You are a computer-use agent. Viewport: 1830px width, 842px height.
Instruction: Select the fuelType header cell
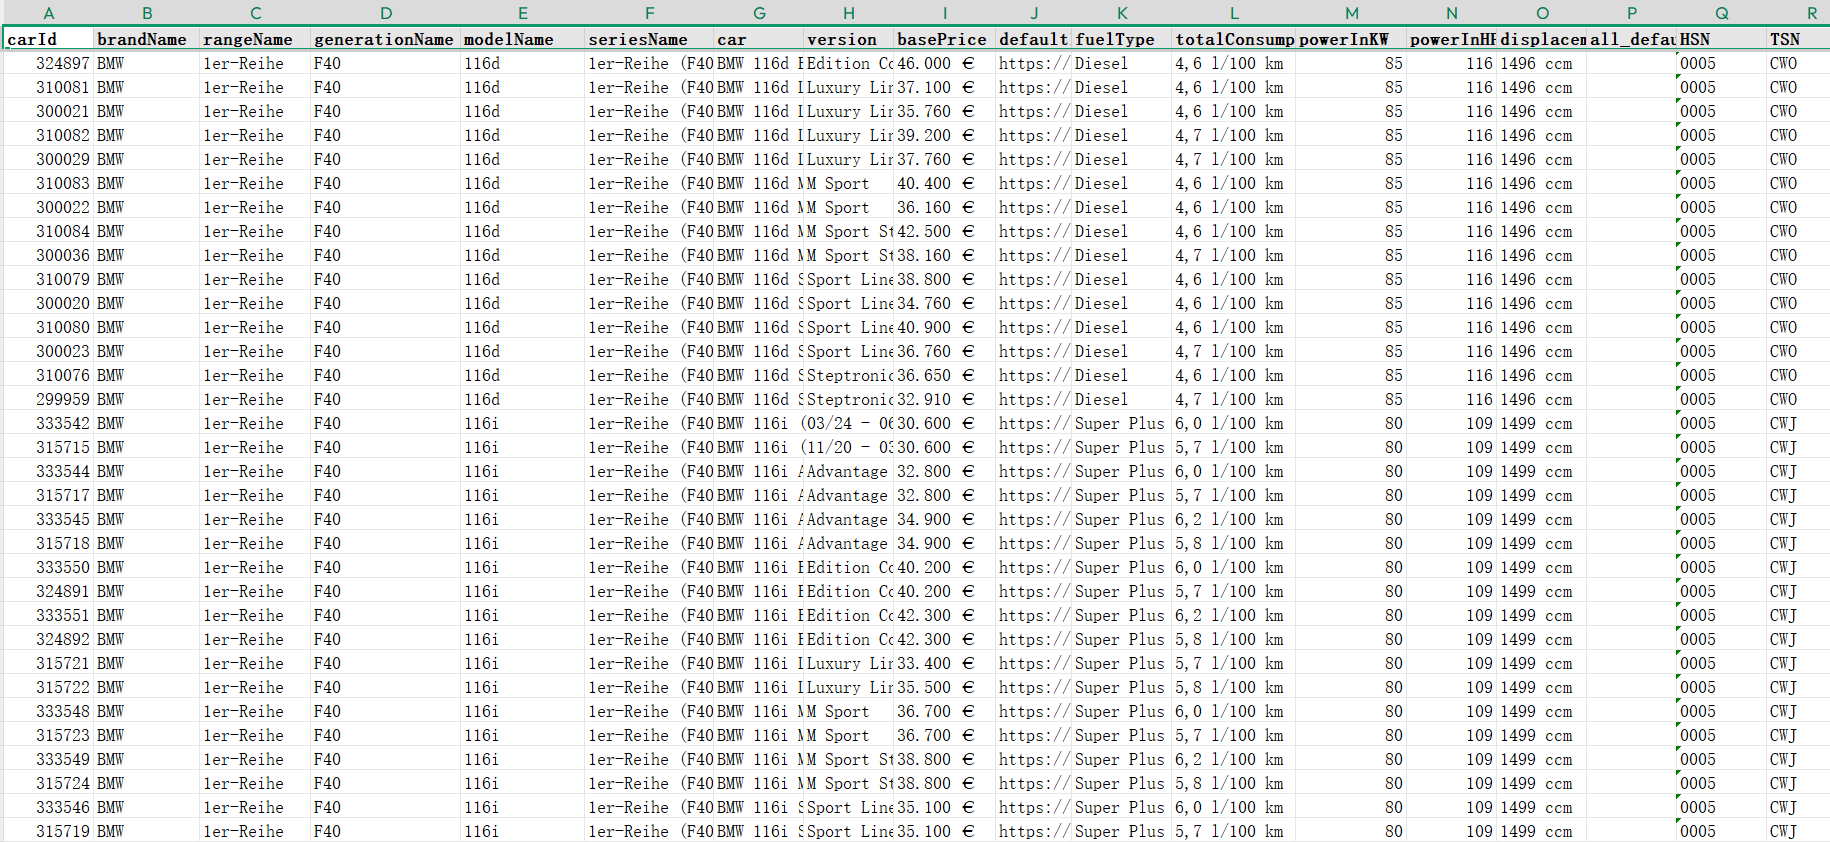tap(1120, 39)
